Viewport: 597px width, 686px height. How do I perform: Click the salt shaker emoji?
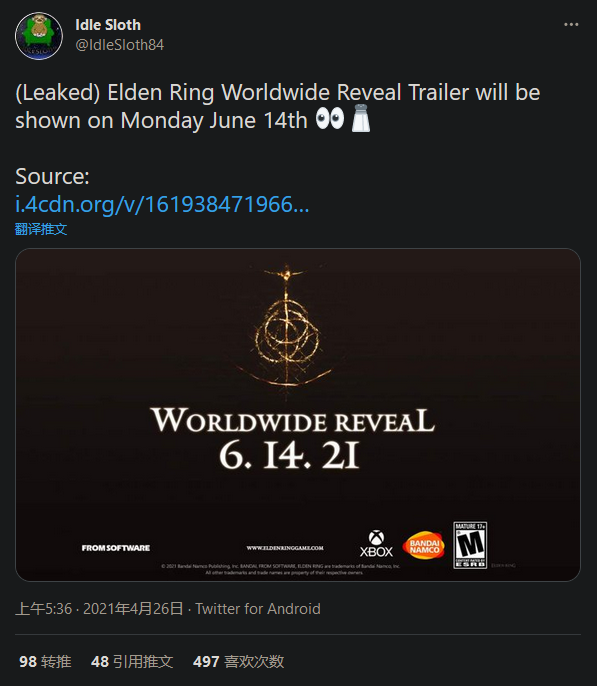tap(361, 119)
